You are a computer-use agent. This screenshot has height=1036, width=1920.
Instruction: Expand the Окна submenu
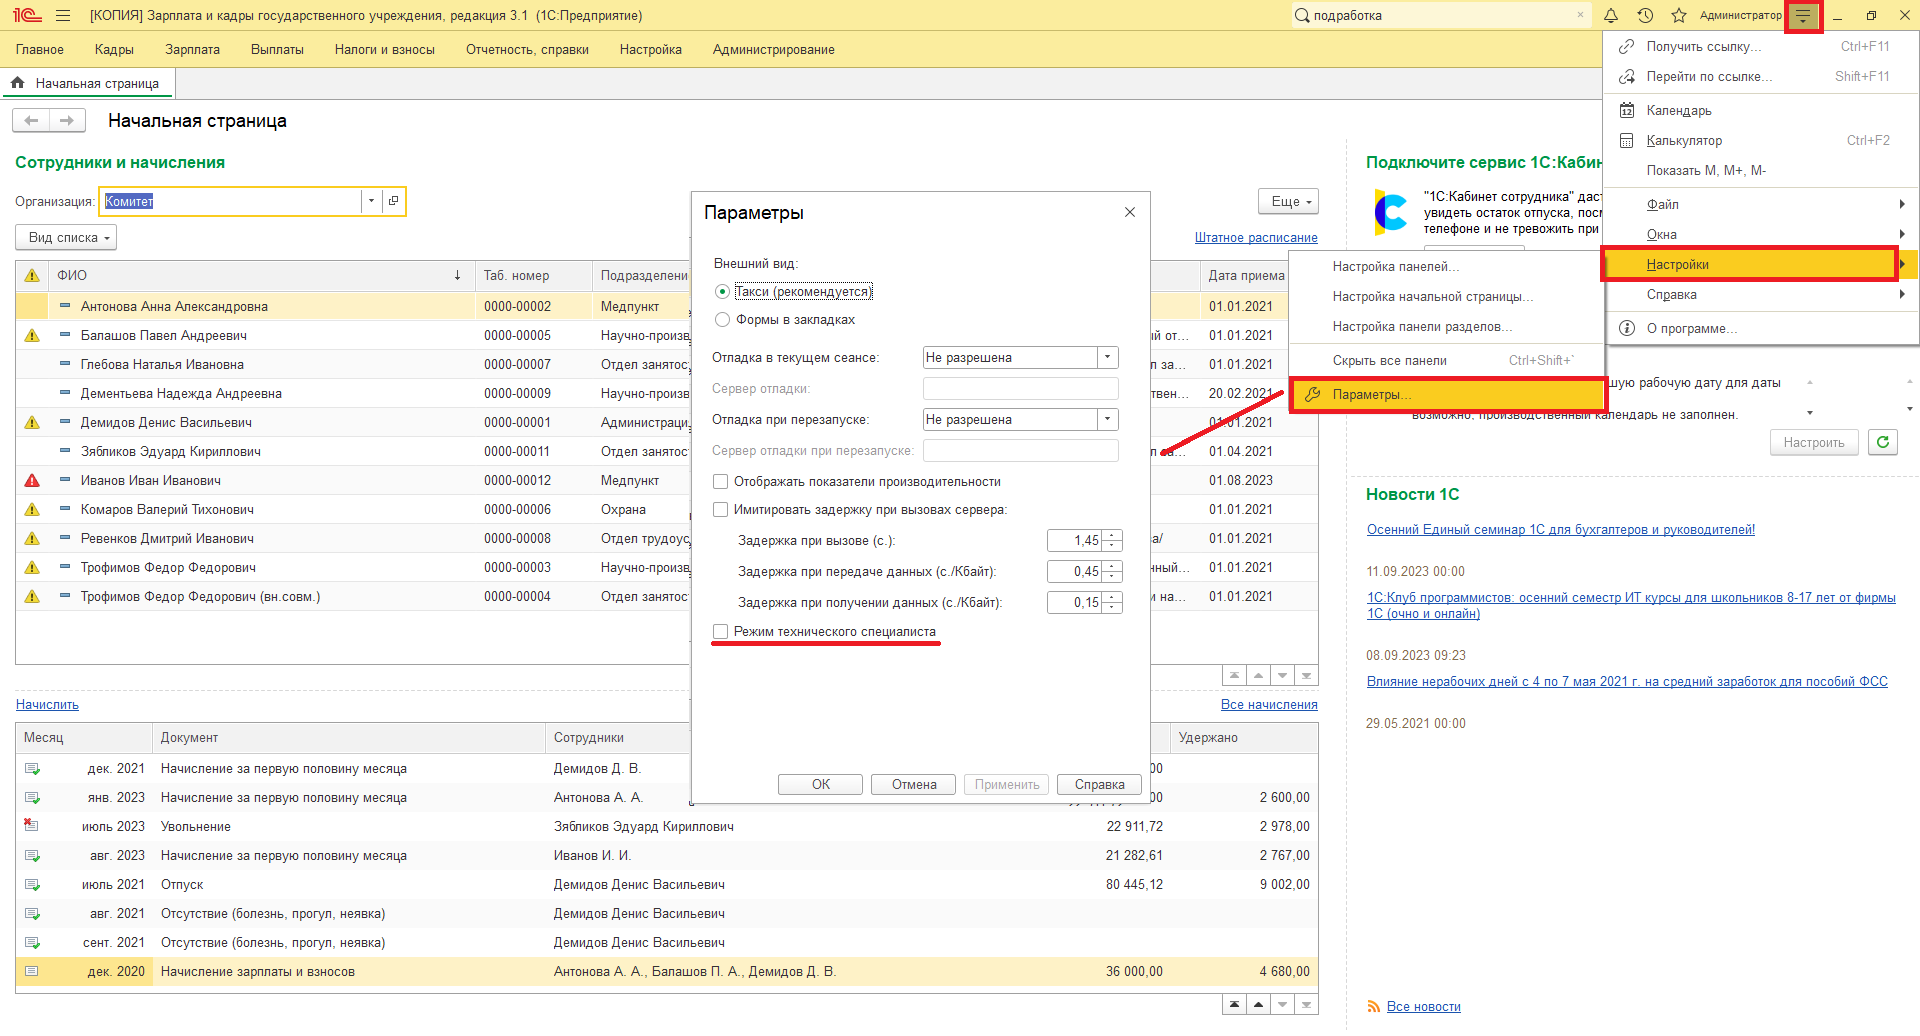point(1761,234)
